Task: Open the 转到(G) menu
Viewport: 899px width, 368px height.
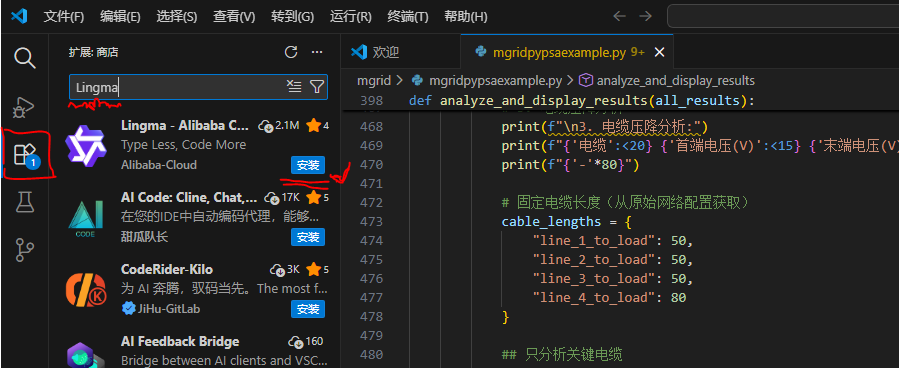Action: [292, 17]
